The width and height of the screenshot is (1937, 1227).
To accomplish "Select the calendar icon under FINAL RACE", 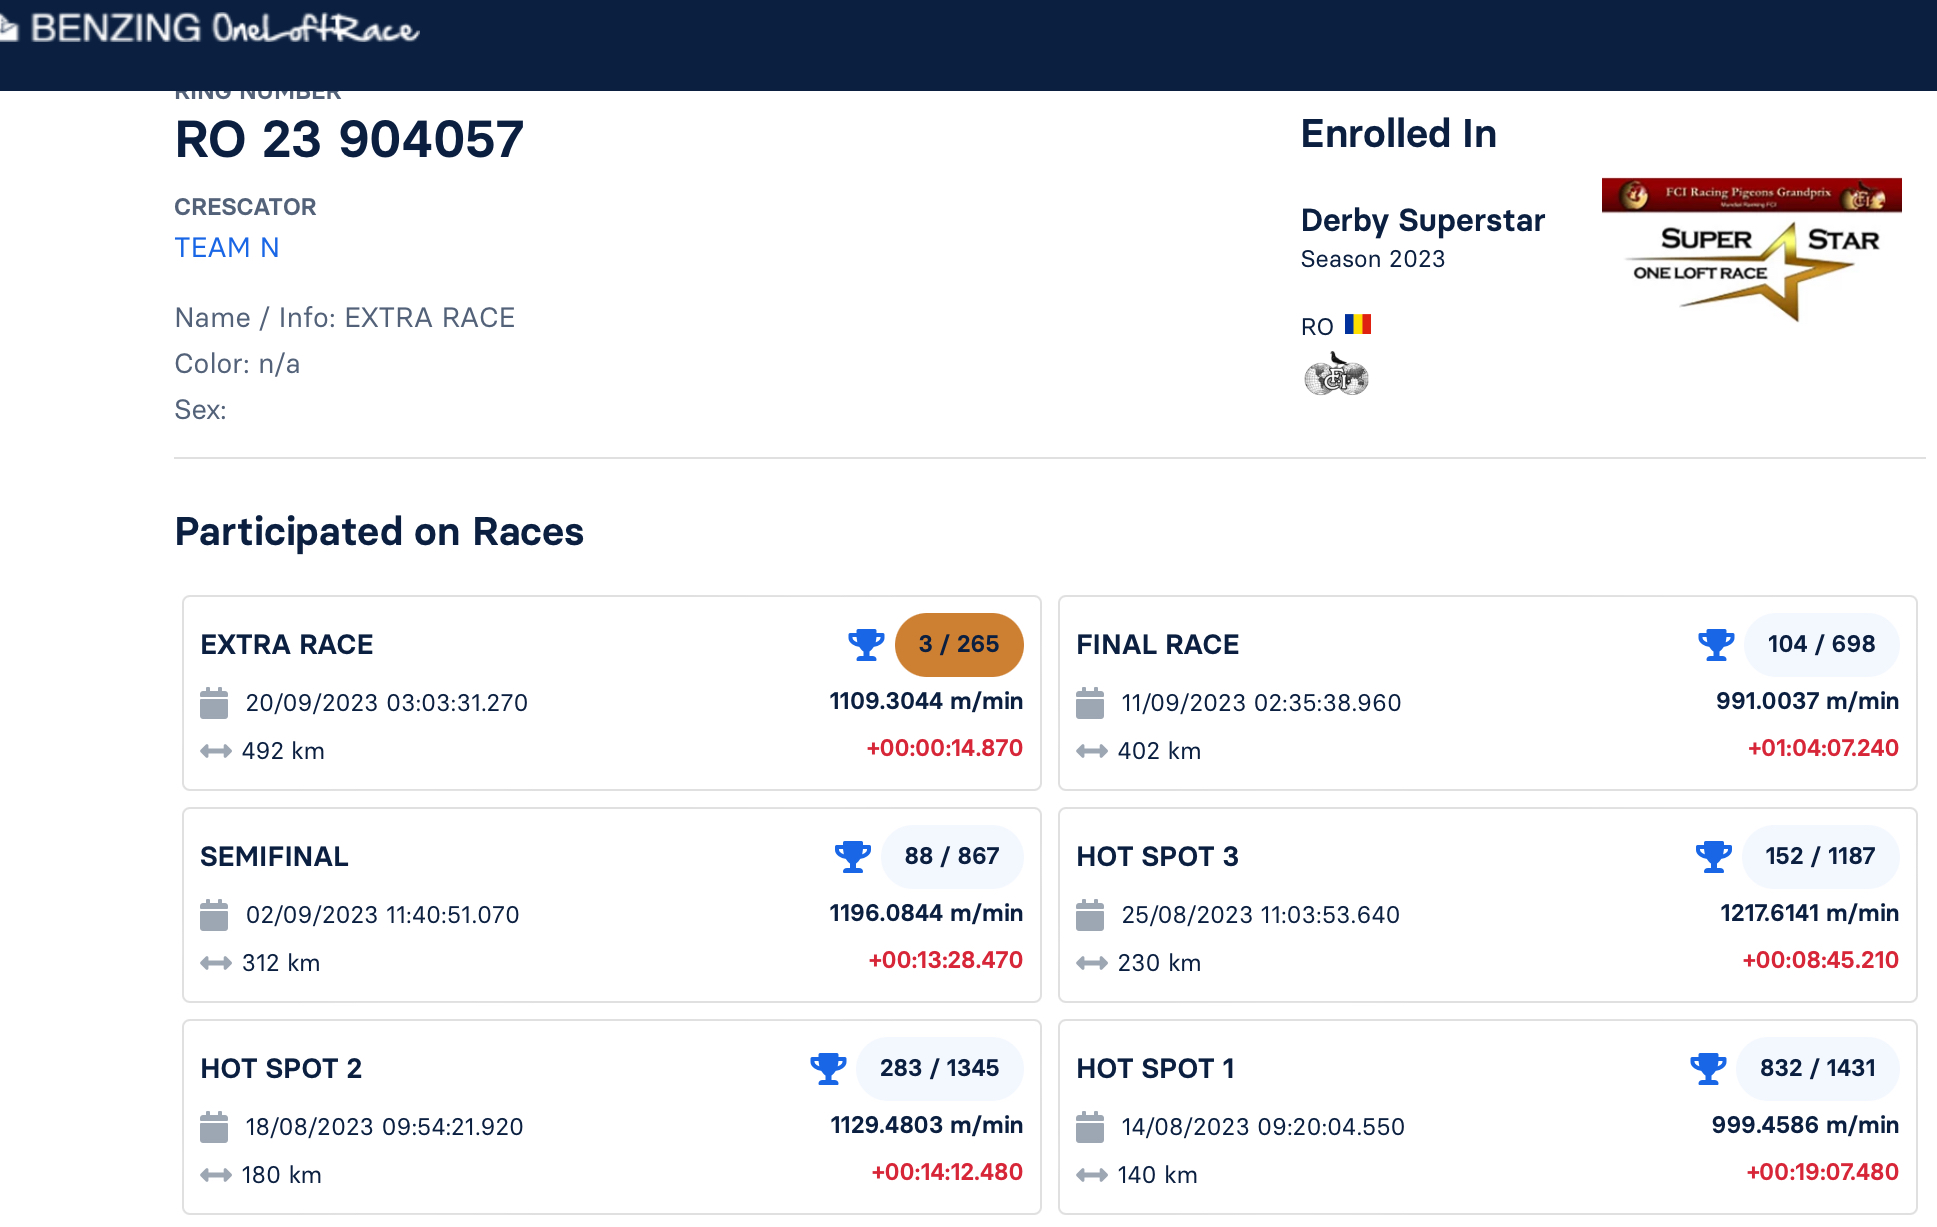I will [1091, 703].
